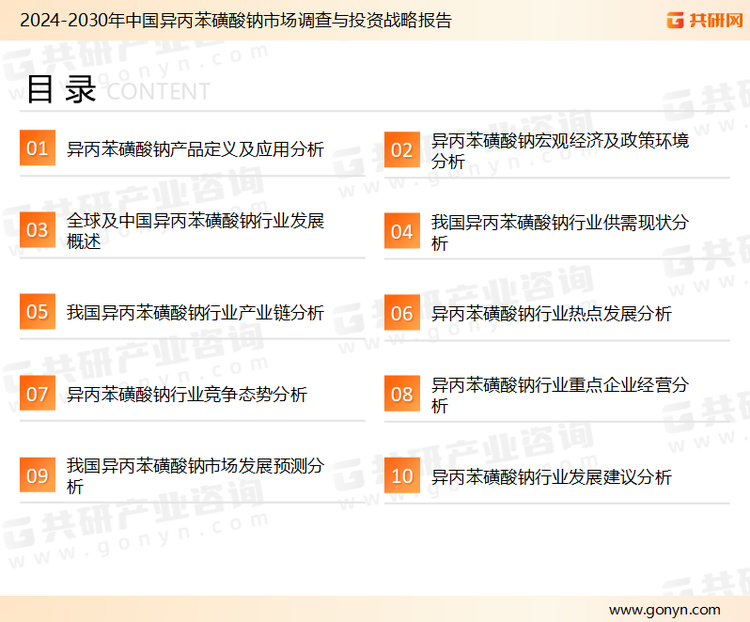Select chapter 异丙苯磺酸钠产品定义及应用分析

click(x=195, y=149)
